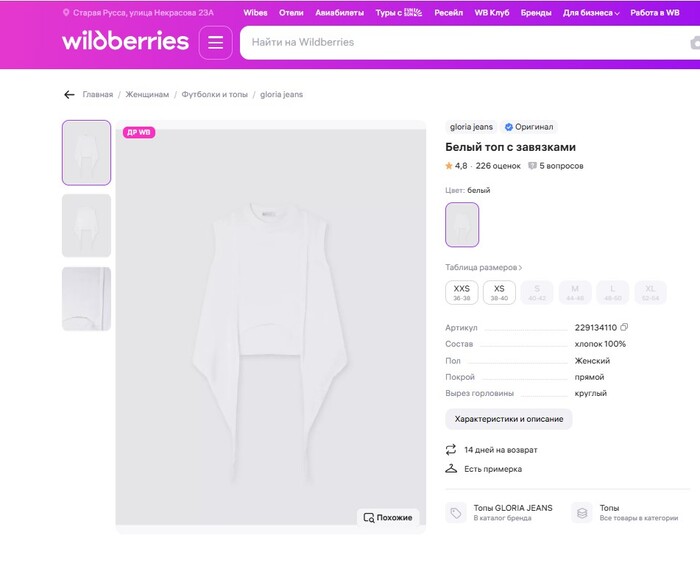Click the back arrow icon
This screenshot has width=700, height=577.
[69, 95]
